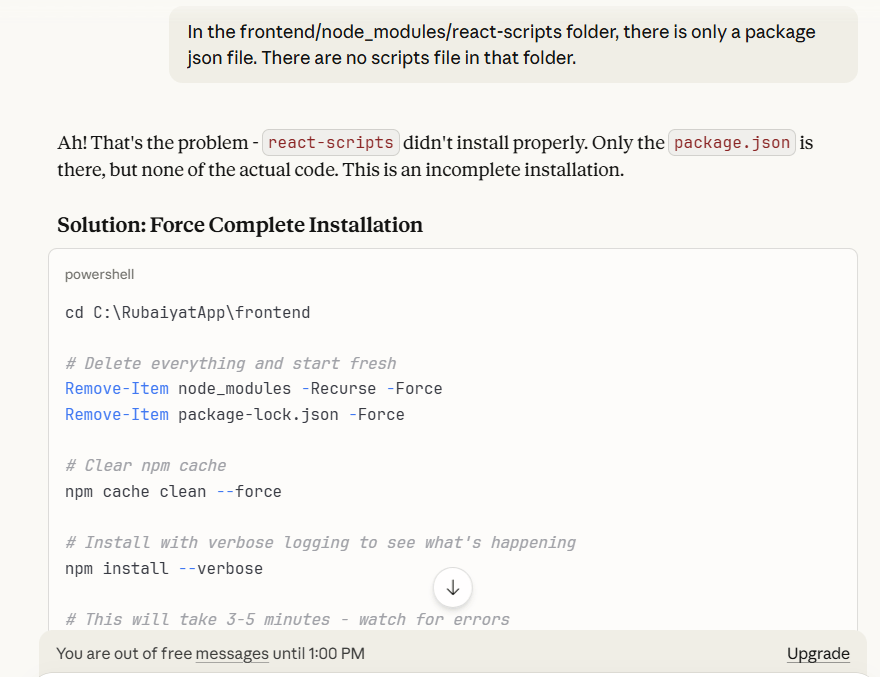Open the Upgrade link
This screenshot has height=677, width=880.
[x=818, y=654]
